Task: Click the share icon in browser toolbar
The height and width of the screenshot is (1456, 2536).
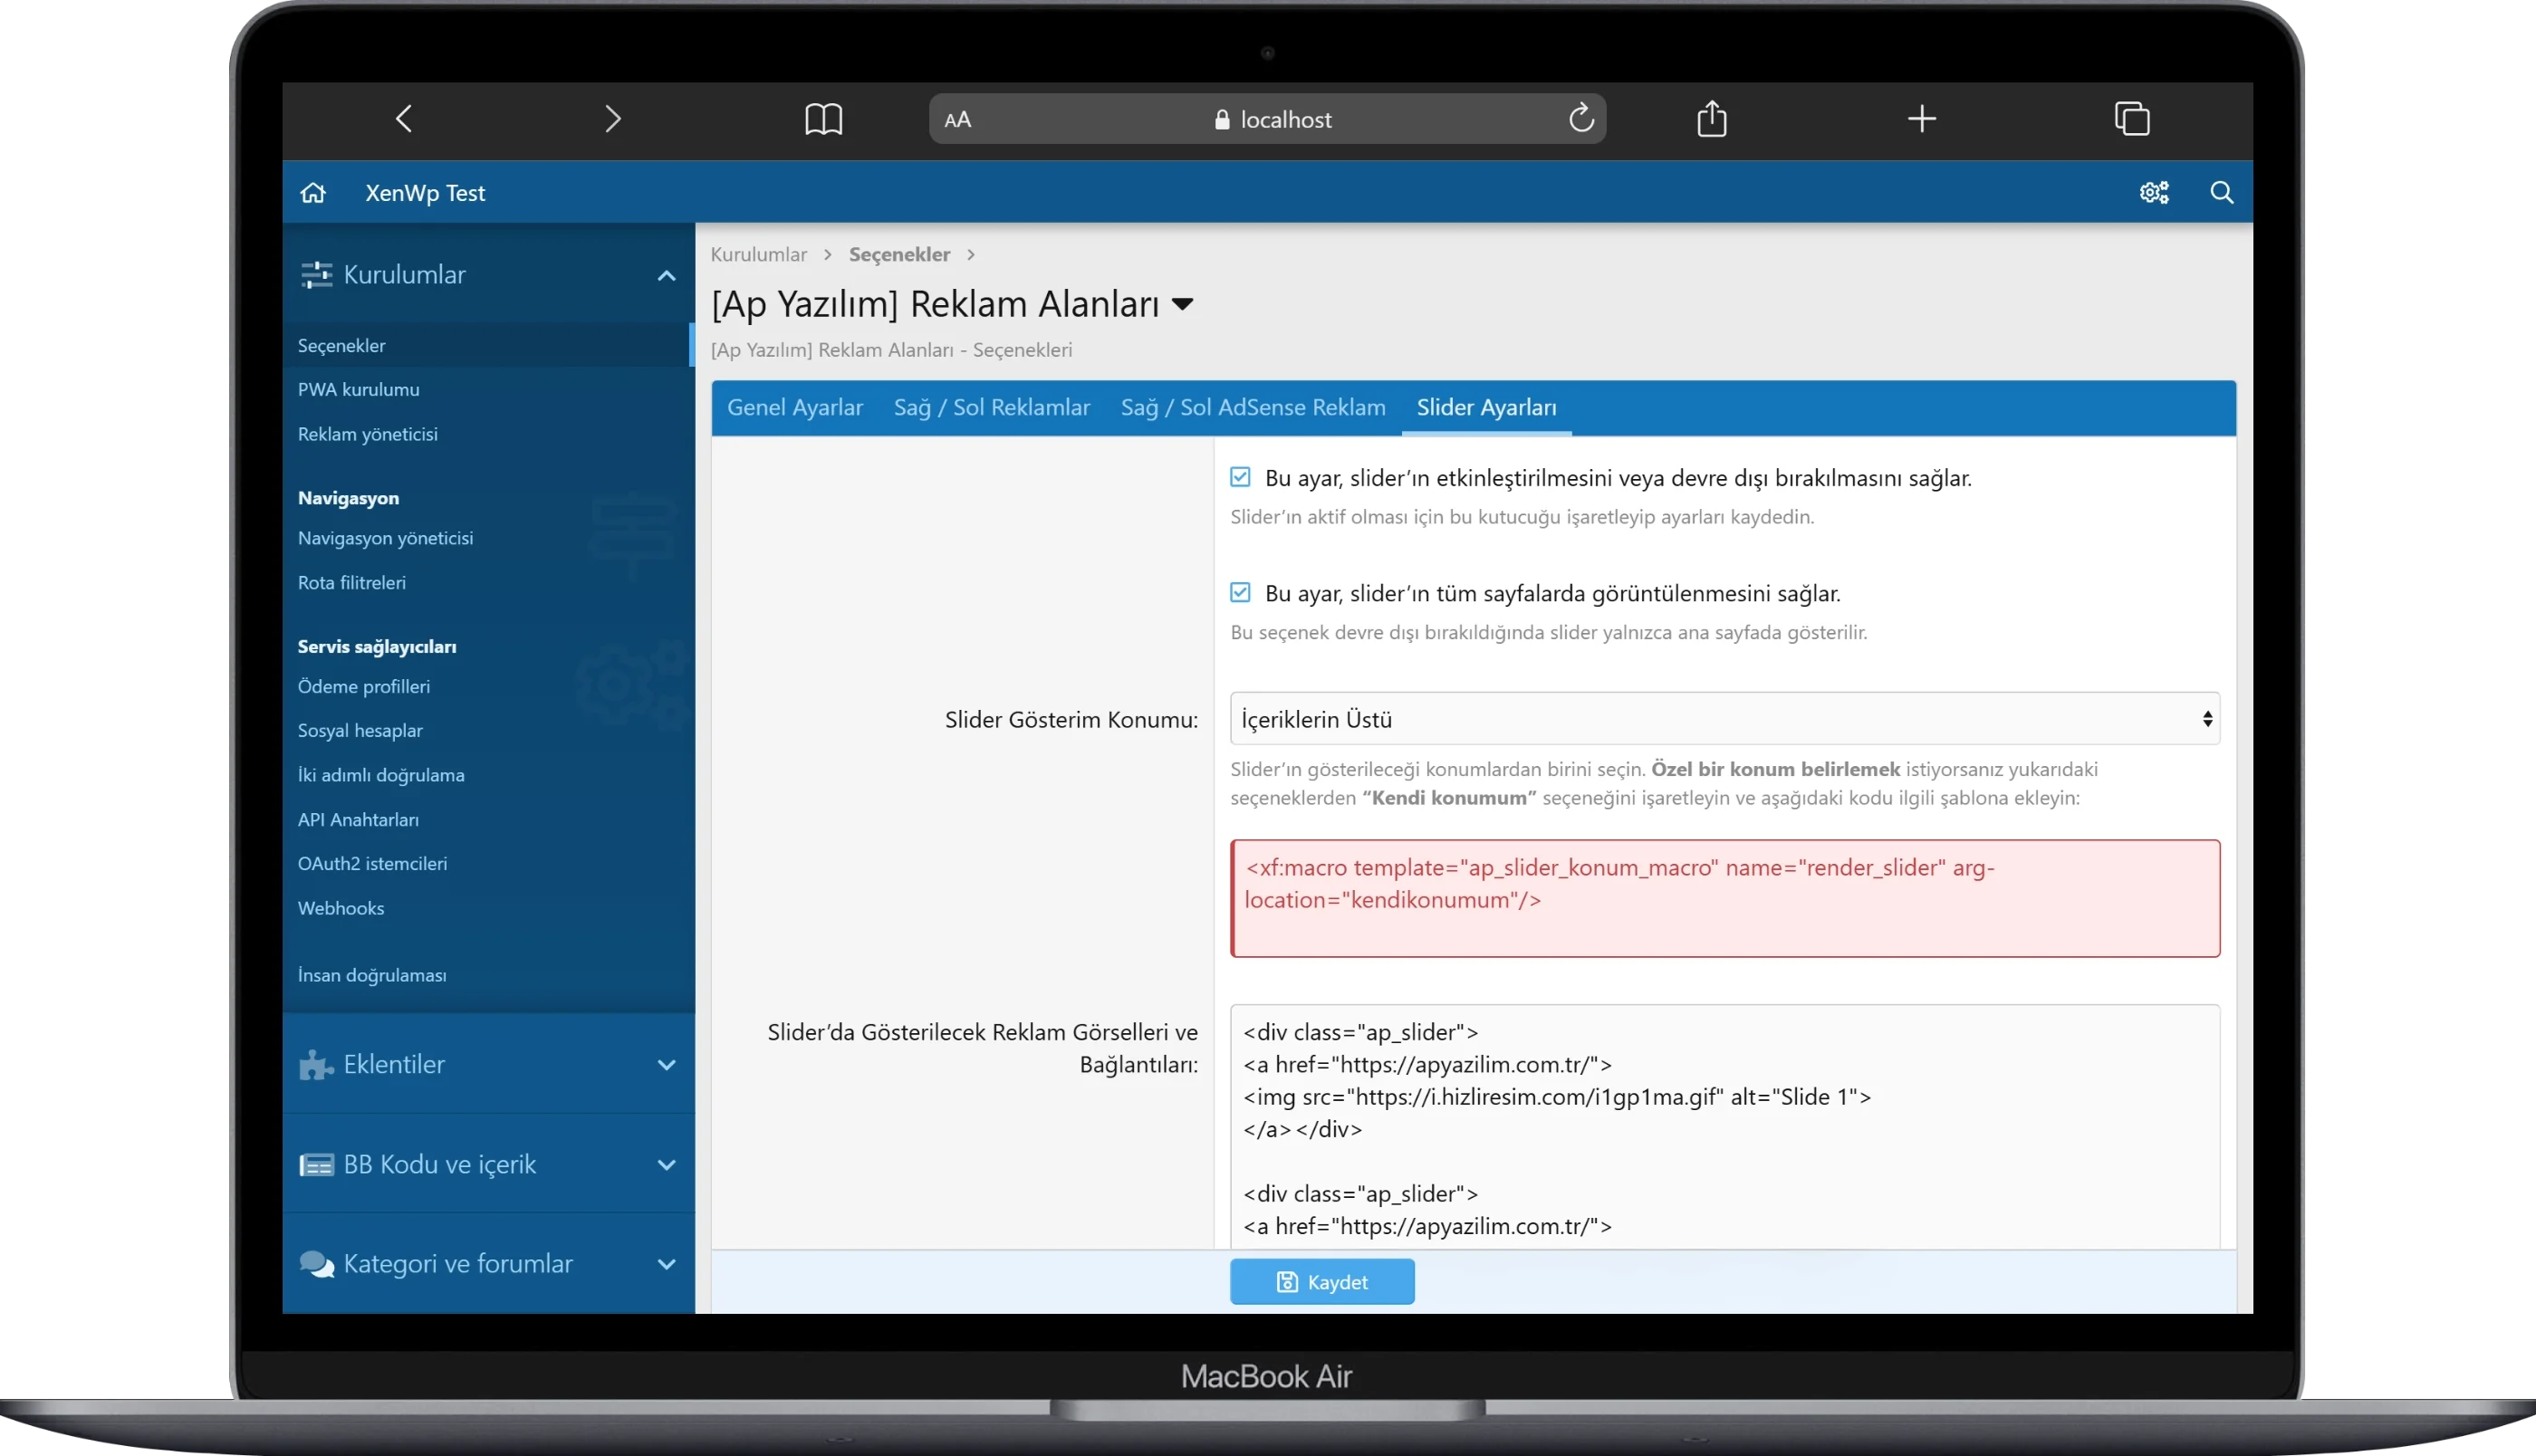Action: pyautogui.click(x=1711, y=119)
